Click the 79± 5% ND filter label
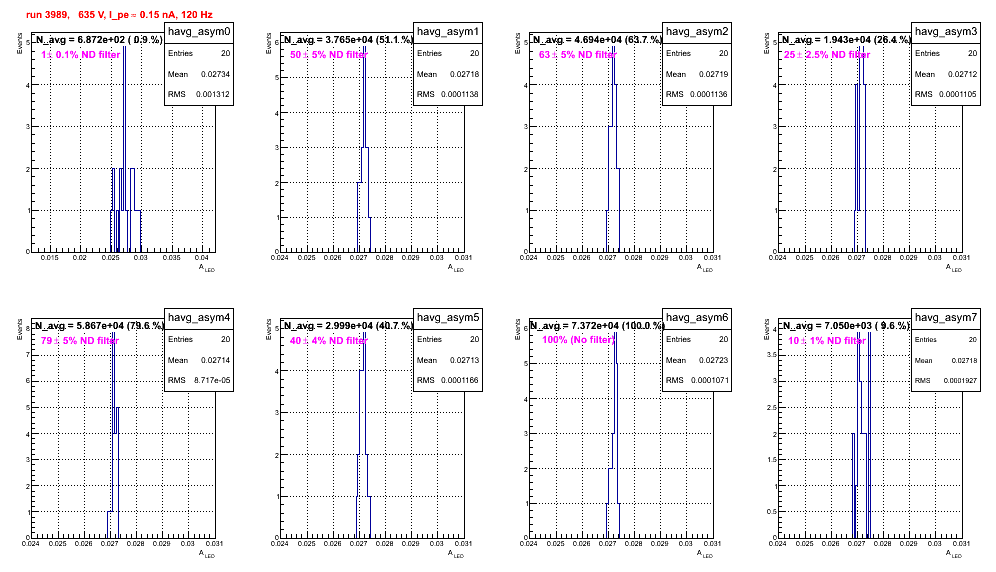This screenshot has width=996, height=572. (x=80, y=341)
